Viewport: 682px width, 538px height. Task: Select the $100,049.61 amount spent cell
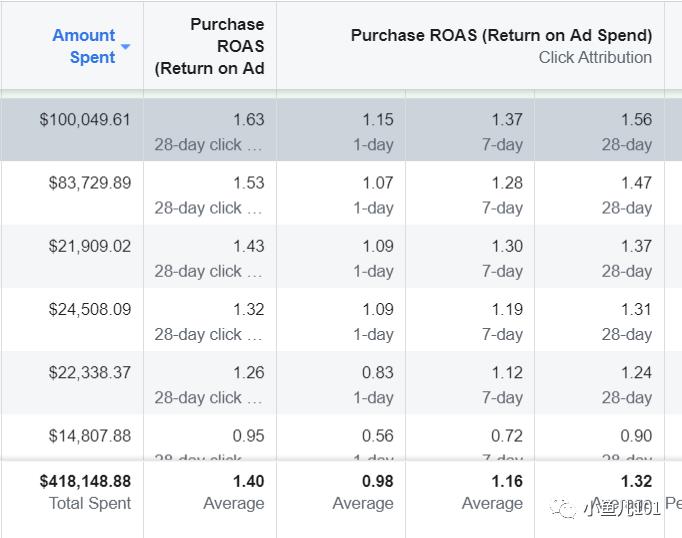coord(85,120)
